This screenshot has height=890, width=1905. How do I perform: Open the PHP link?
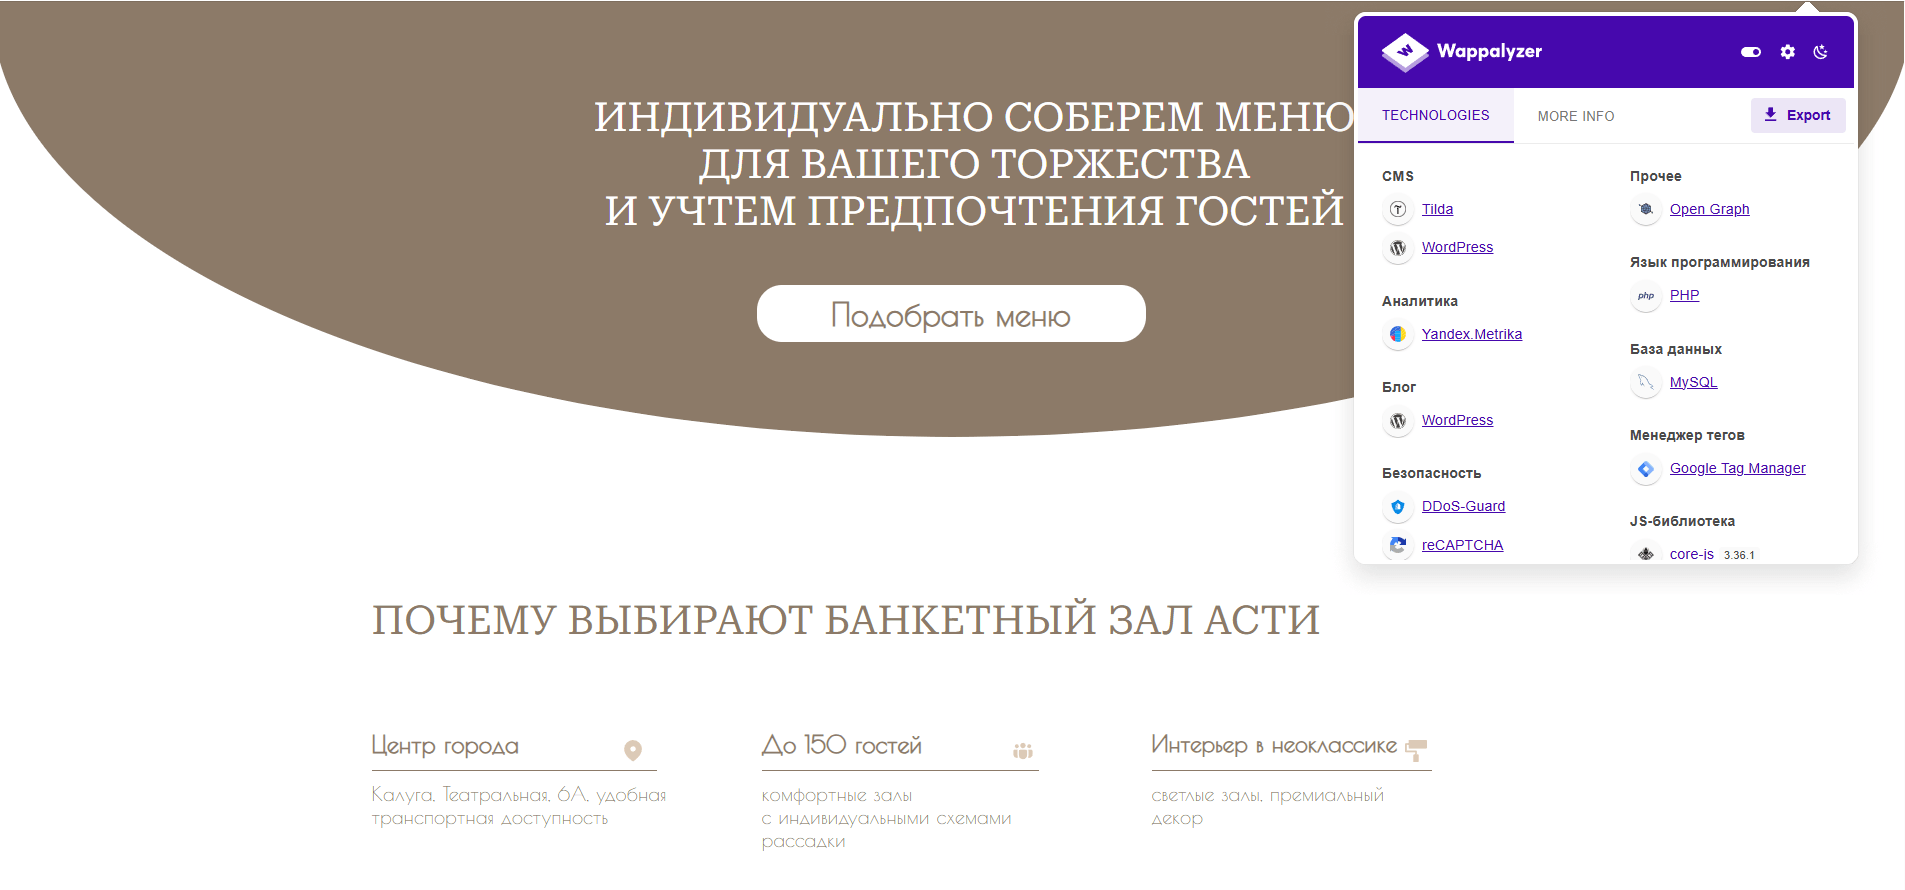(1685, 295)
